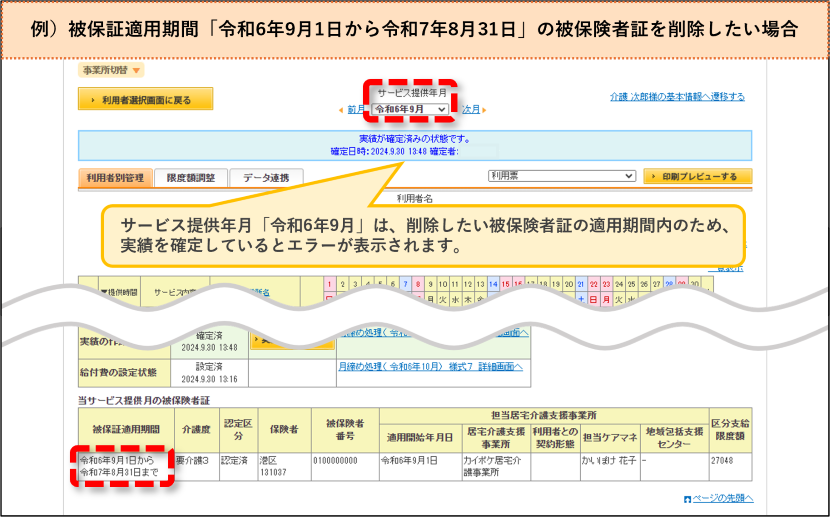830x517 pixels.
Task: Click the 提供時間 column sort header
Action: click(x=119, y=292)
